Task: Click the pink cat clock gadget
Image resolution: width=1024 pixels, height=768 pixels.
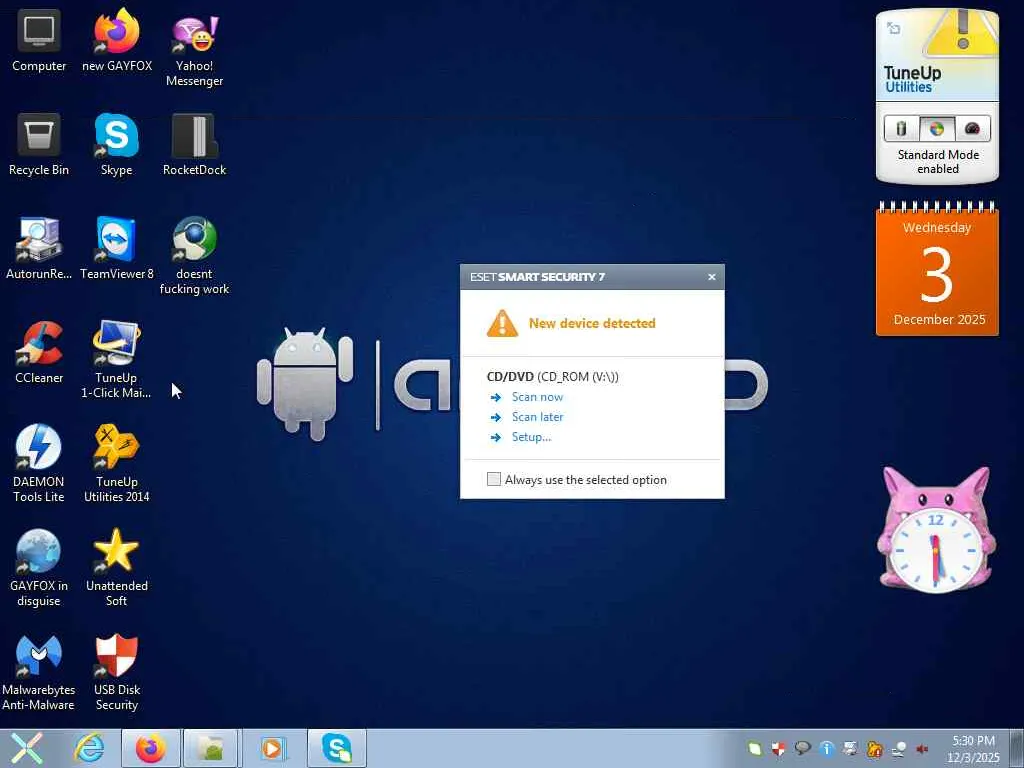Action: (936, 530)
